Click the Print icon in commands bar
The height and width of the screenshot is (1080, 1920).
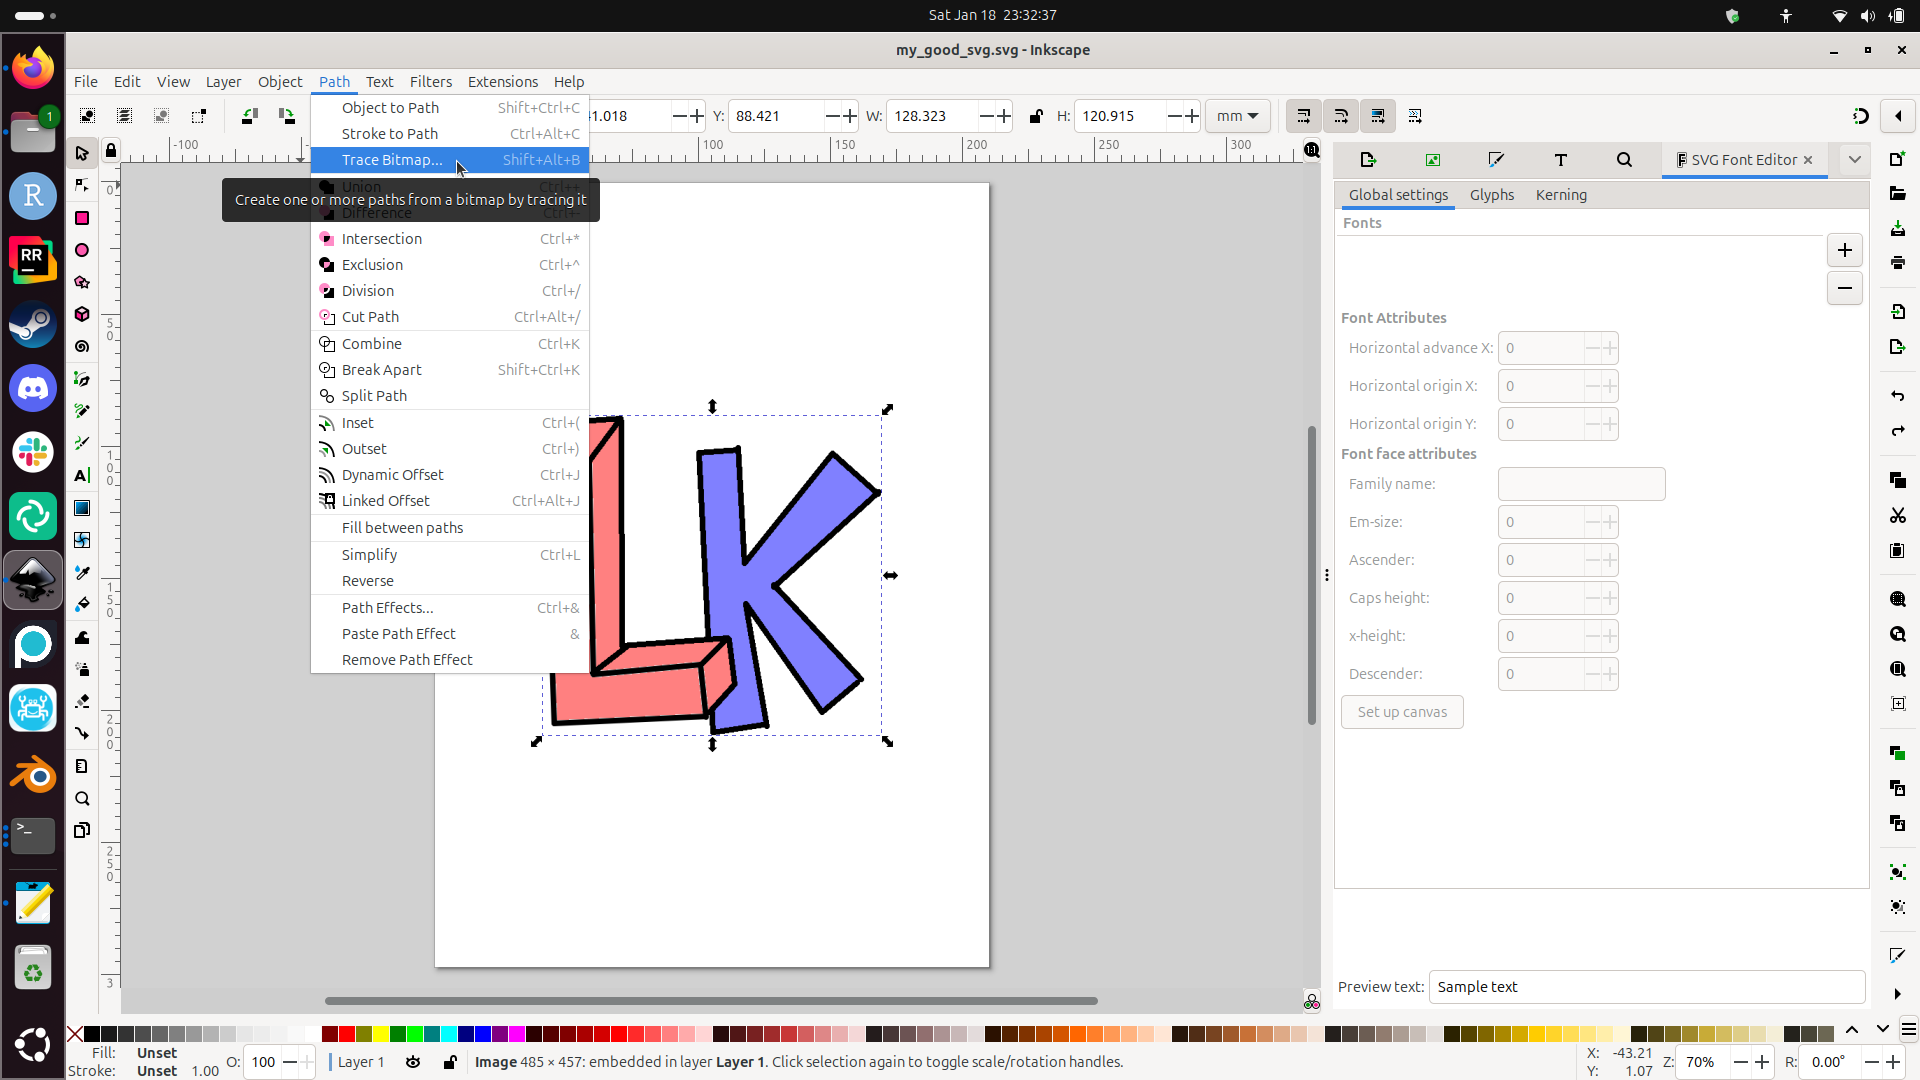(1897, 262)
